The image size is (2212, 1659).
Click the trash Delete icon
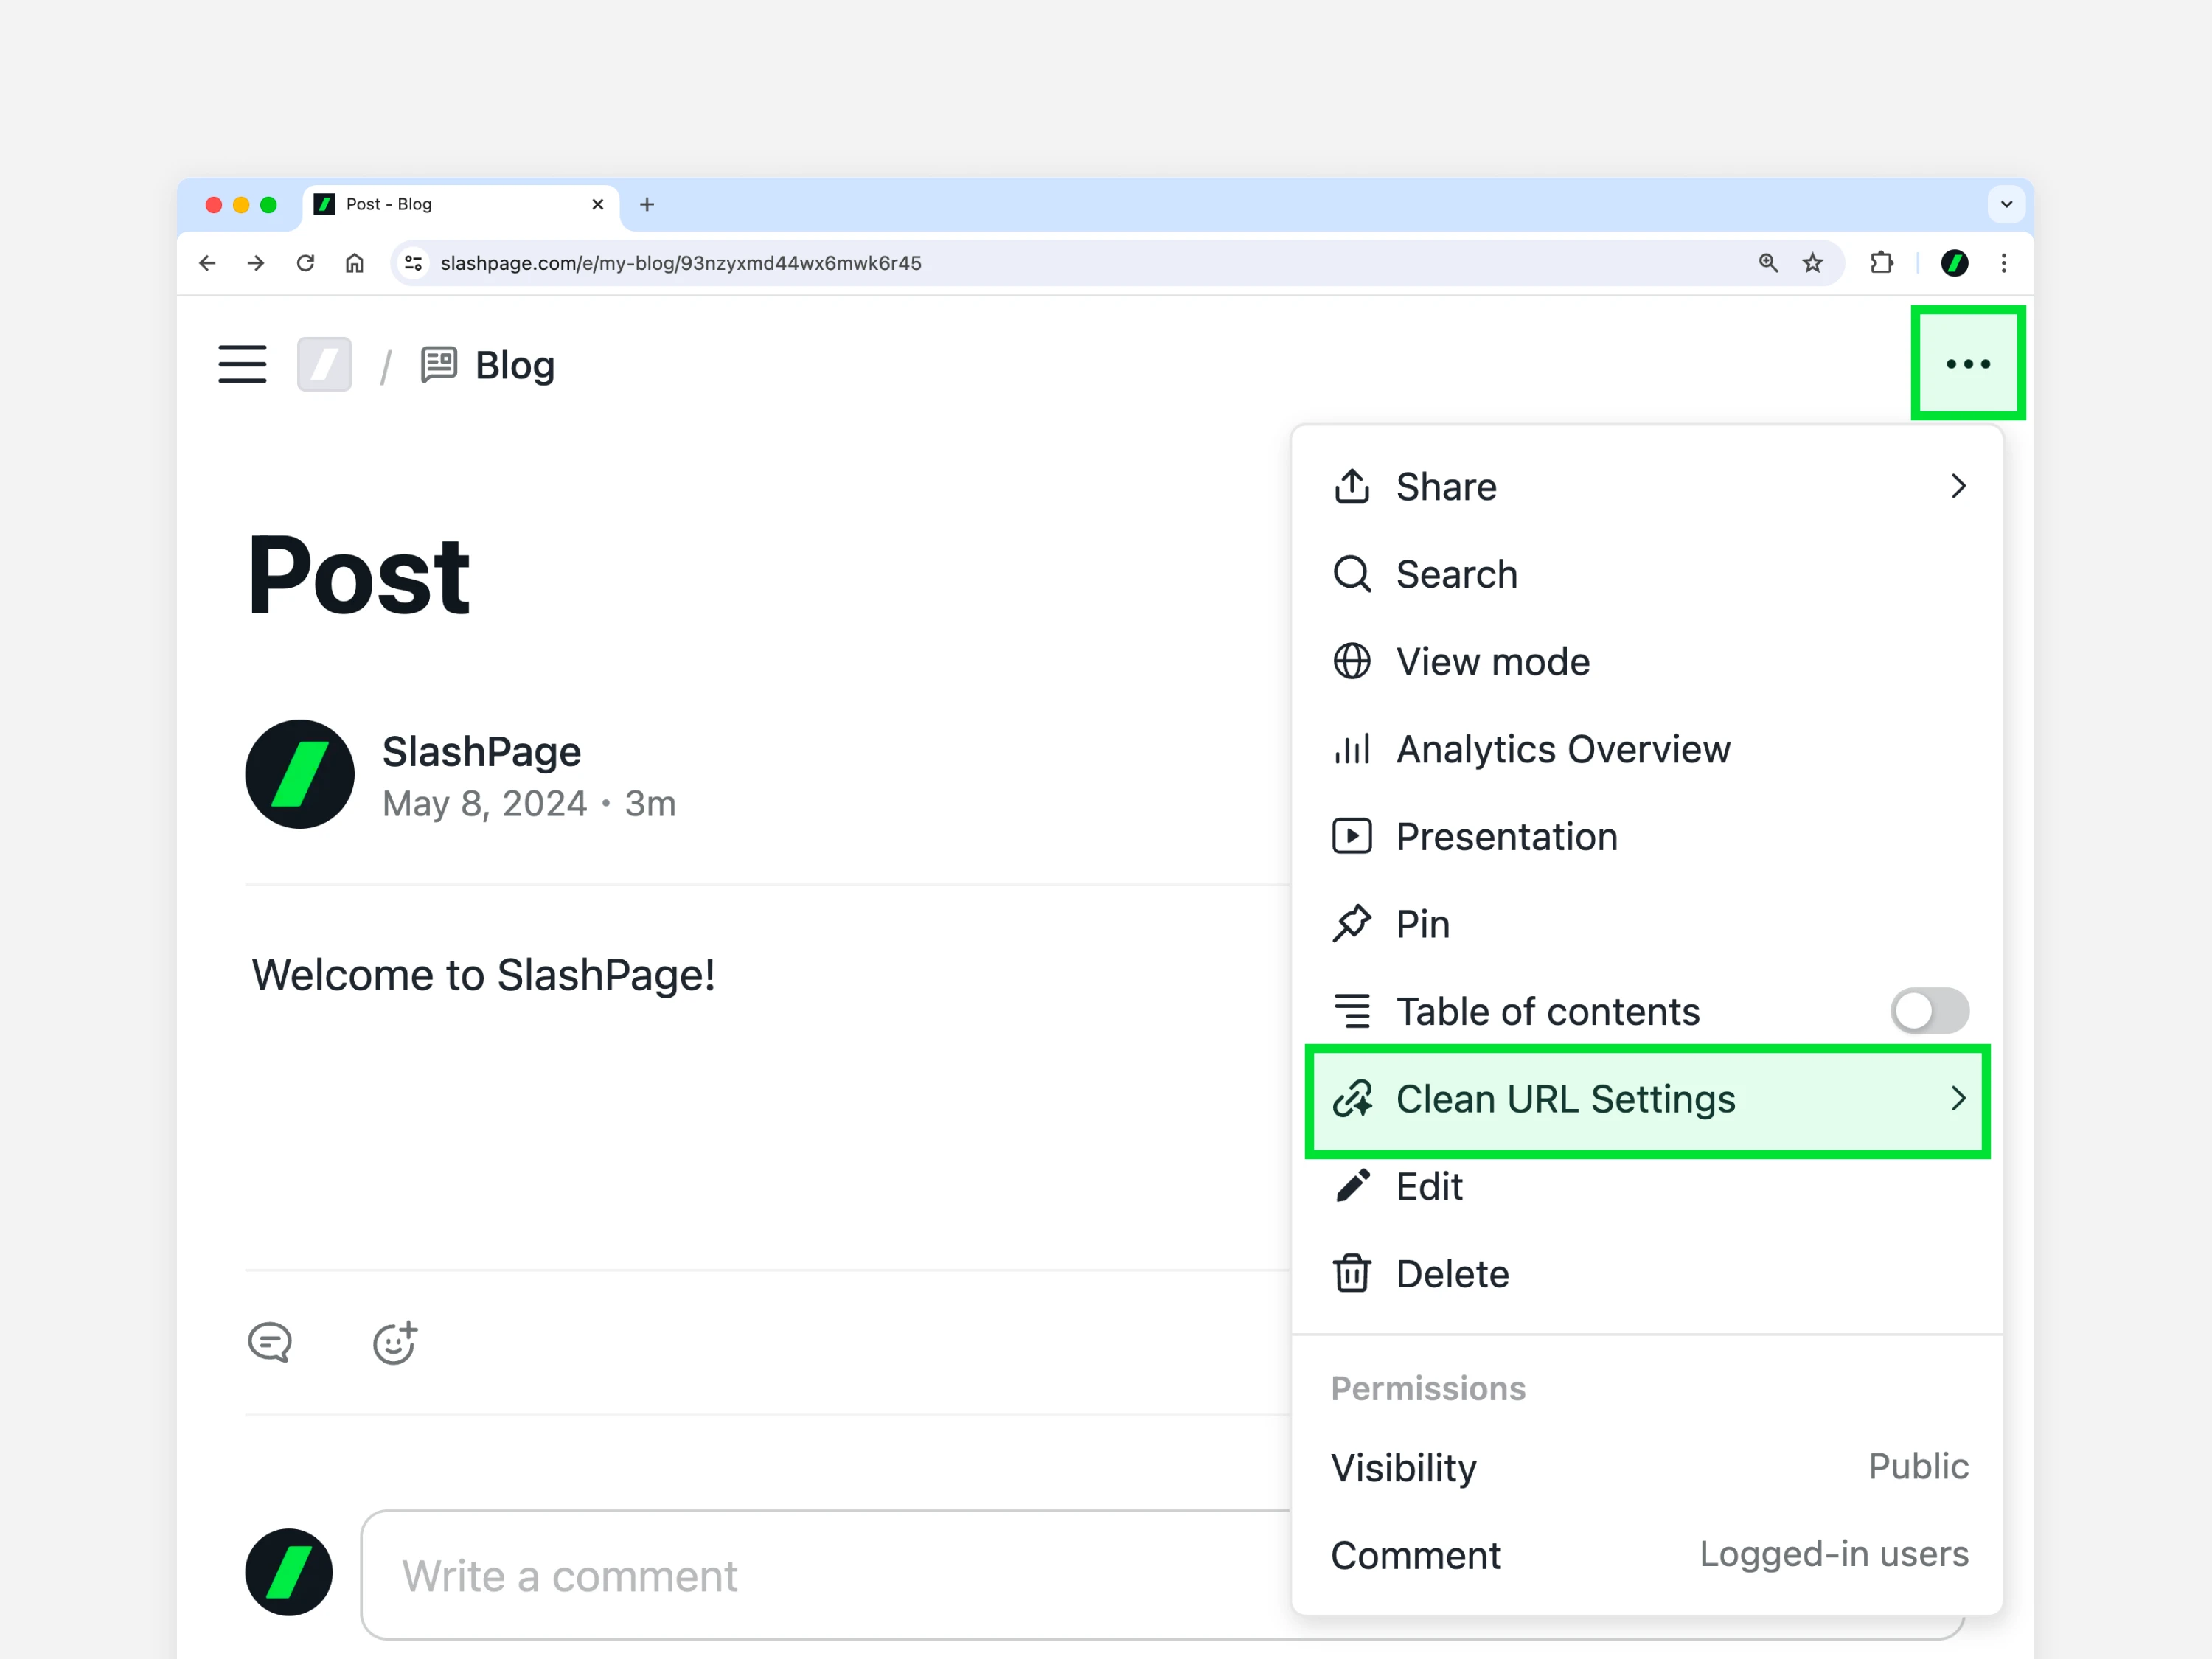click(1352, 1274)
